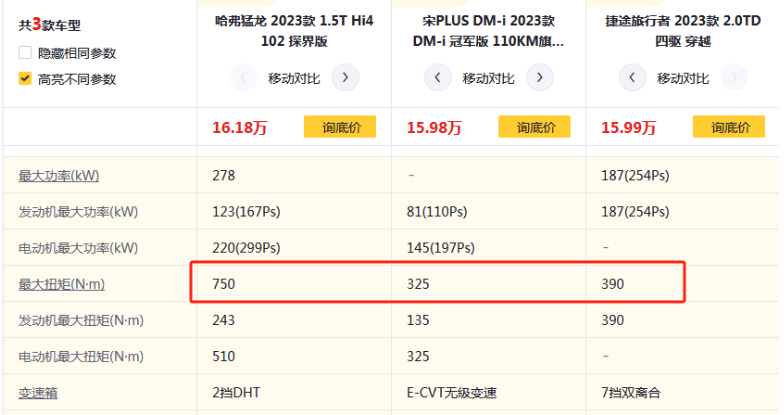Viewport: 784px width, 415px height.
Task: Click the 123(167Ps) engine power value
Action: 246,212
